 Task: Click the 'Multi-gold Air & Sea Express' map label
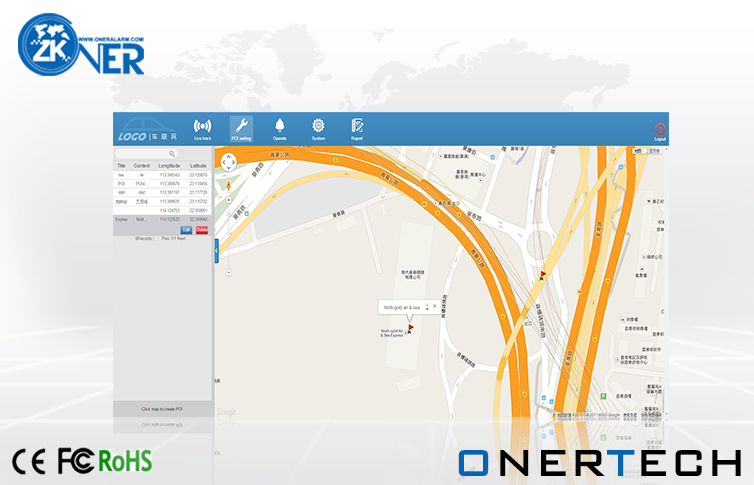[392, 333]
